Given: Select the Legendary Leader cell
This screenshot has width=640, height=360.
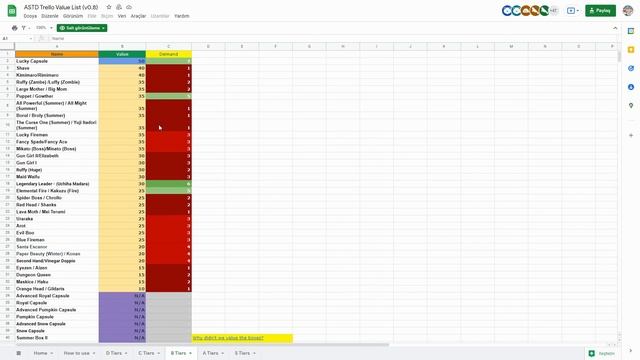Looking at the screenshot, I should tap(57, 184).
